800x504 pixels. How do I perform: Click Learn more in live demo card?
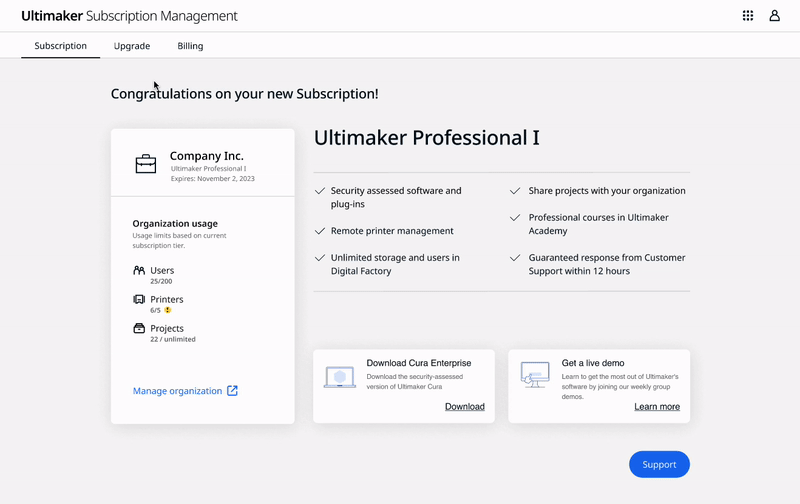(x=657, y=407)
